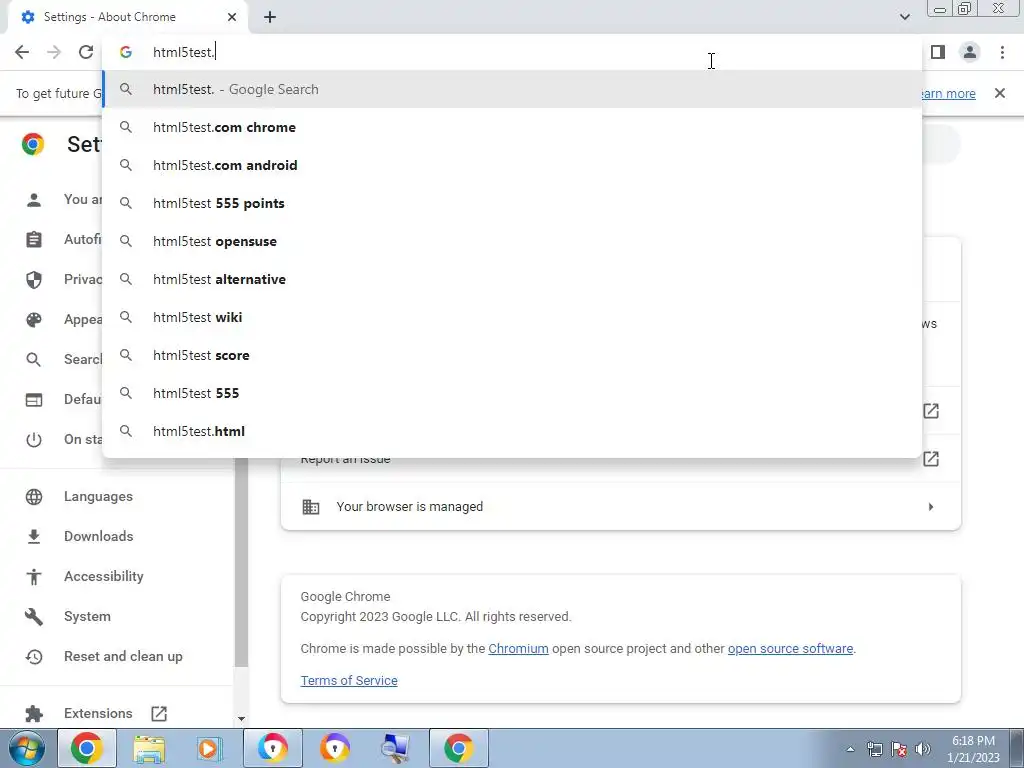Click the Settings sidebar scrollbar thumb
Screen dimensions: 1024x768
241,562
